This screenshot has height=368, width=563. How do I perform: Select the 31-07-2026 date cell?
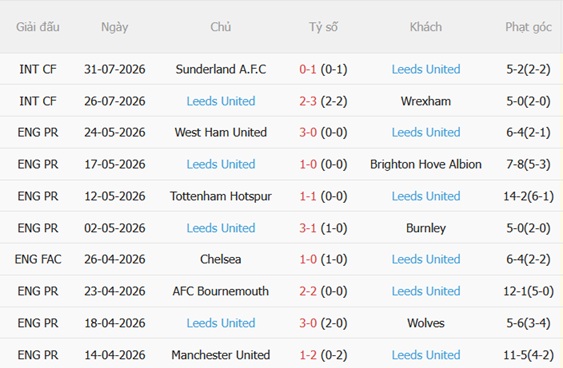(x=115, y=69)
